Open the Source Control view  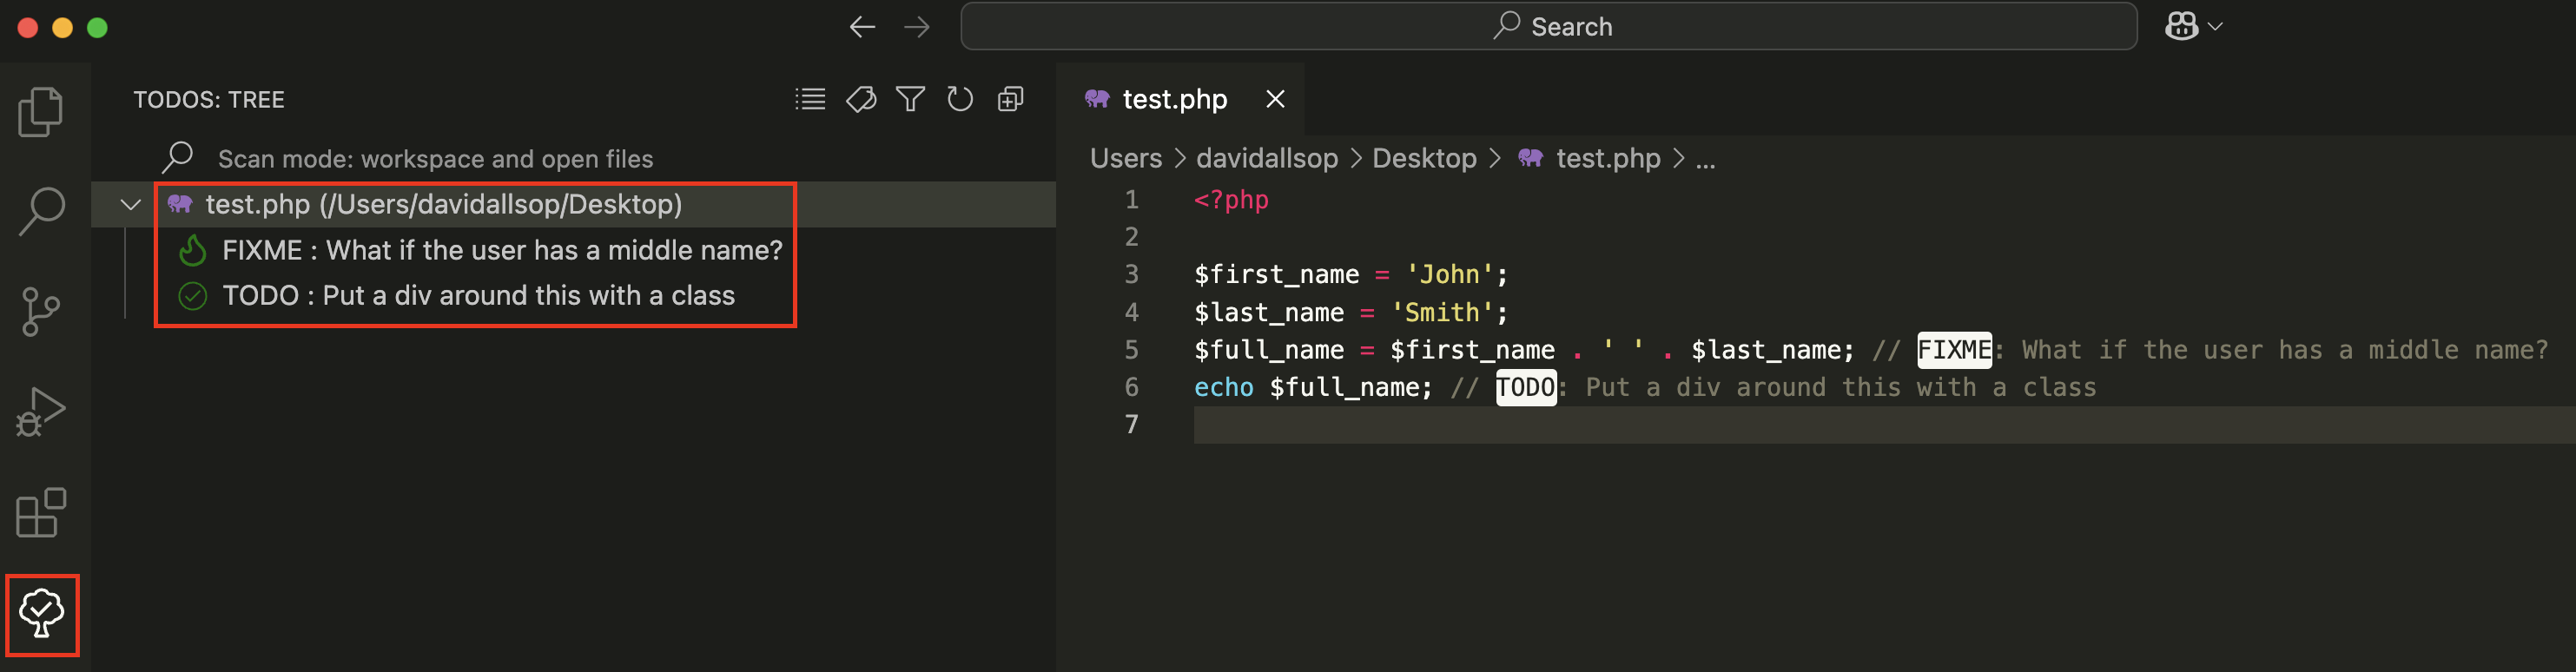(41, 312)
